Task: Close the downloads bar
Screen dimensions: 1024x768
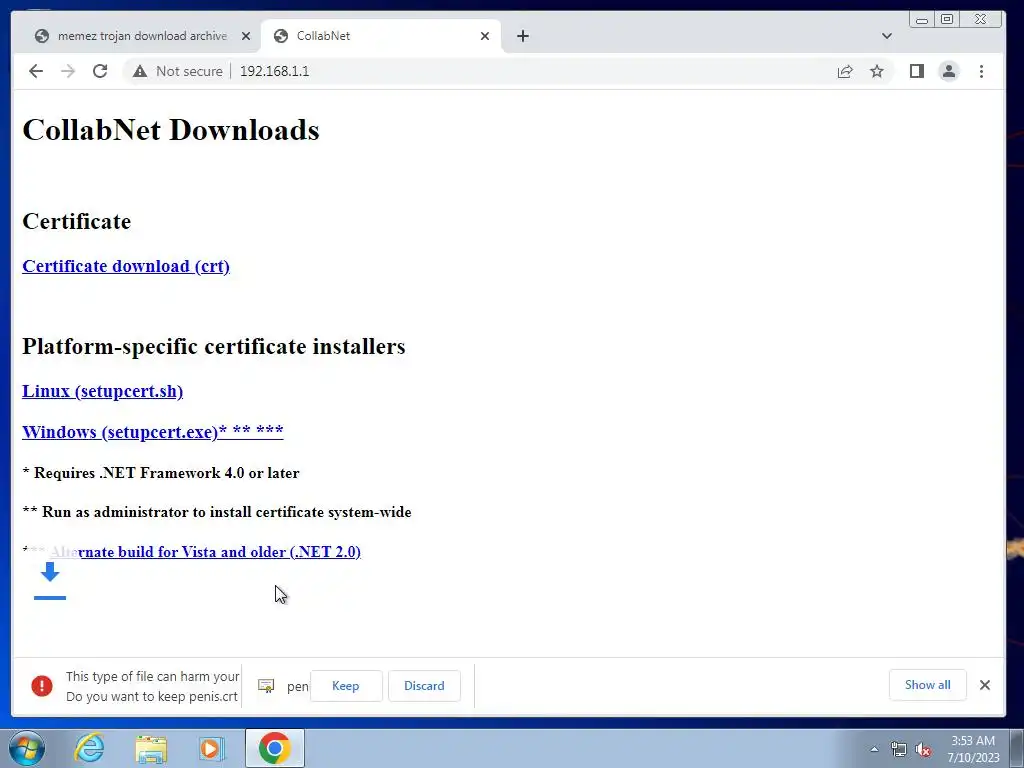Action: [x=985, y=684]
